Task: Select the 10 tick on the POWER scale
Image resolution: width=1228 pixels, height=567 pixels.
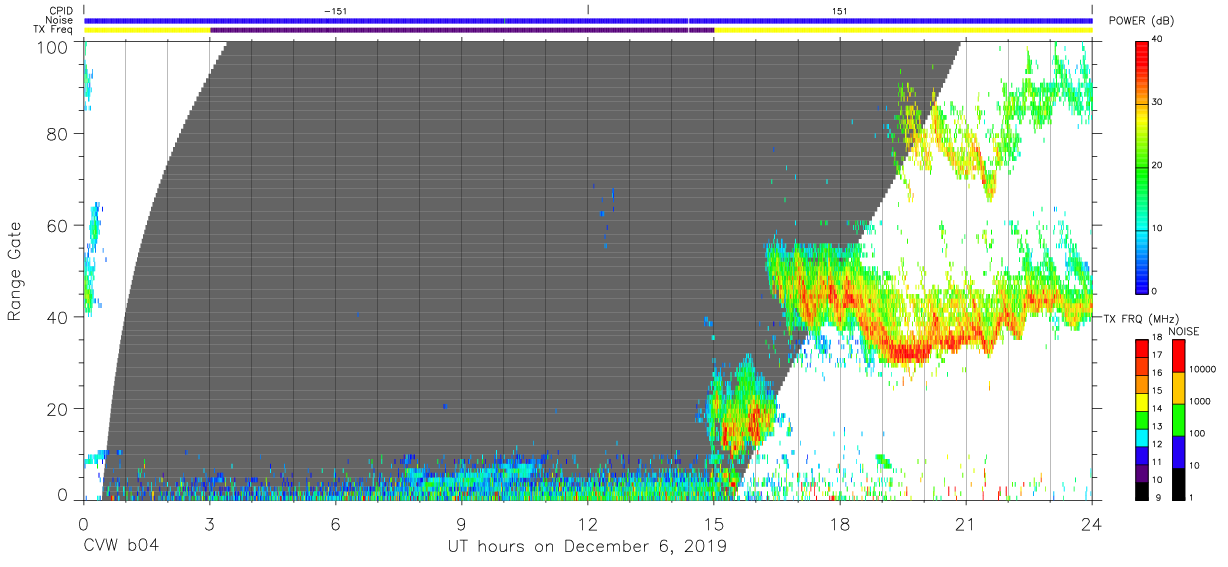Action: [x=1158, y=228]
